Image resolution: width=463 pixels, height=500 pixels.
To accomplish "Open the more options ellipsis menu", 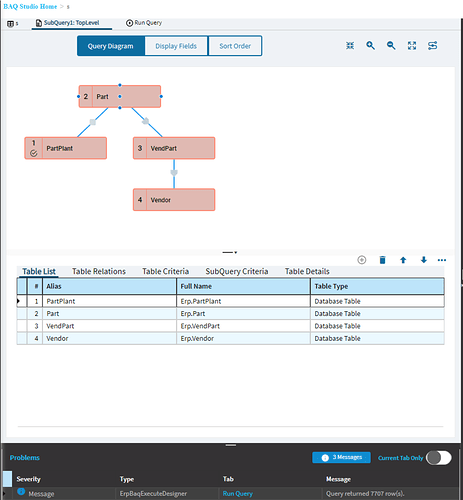I will point(442,260).
